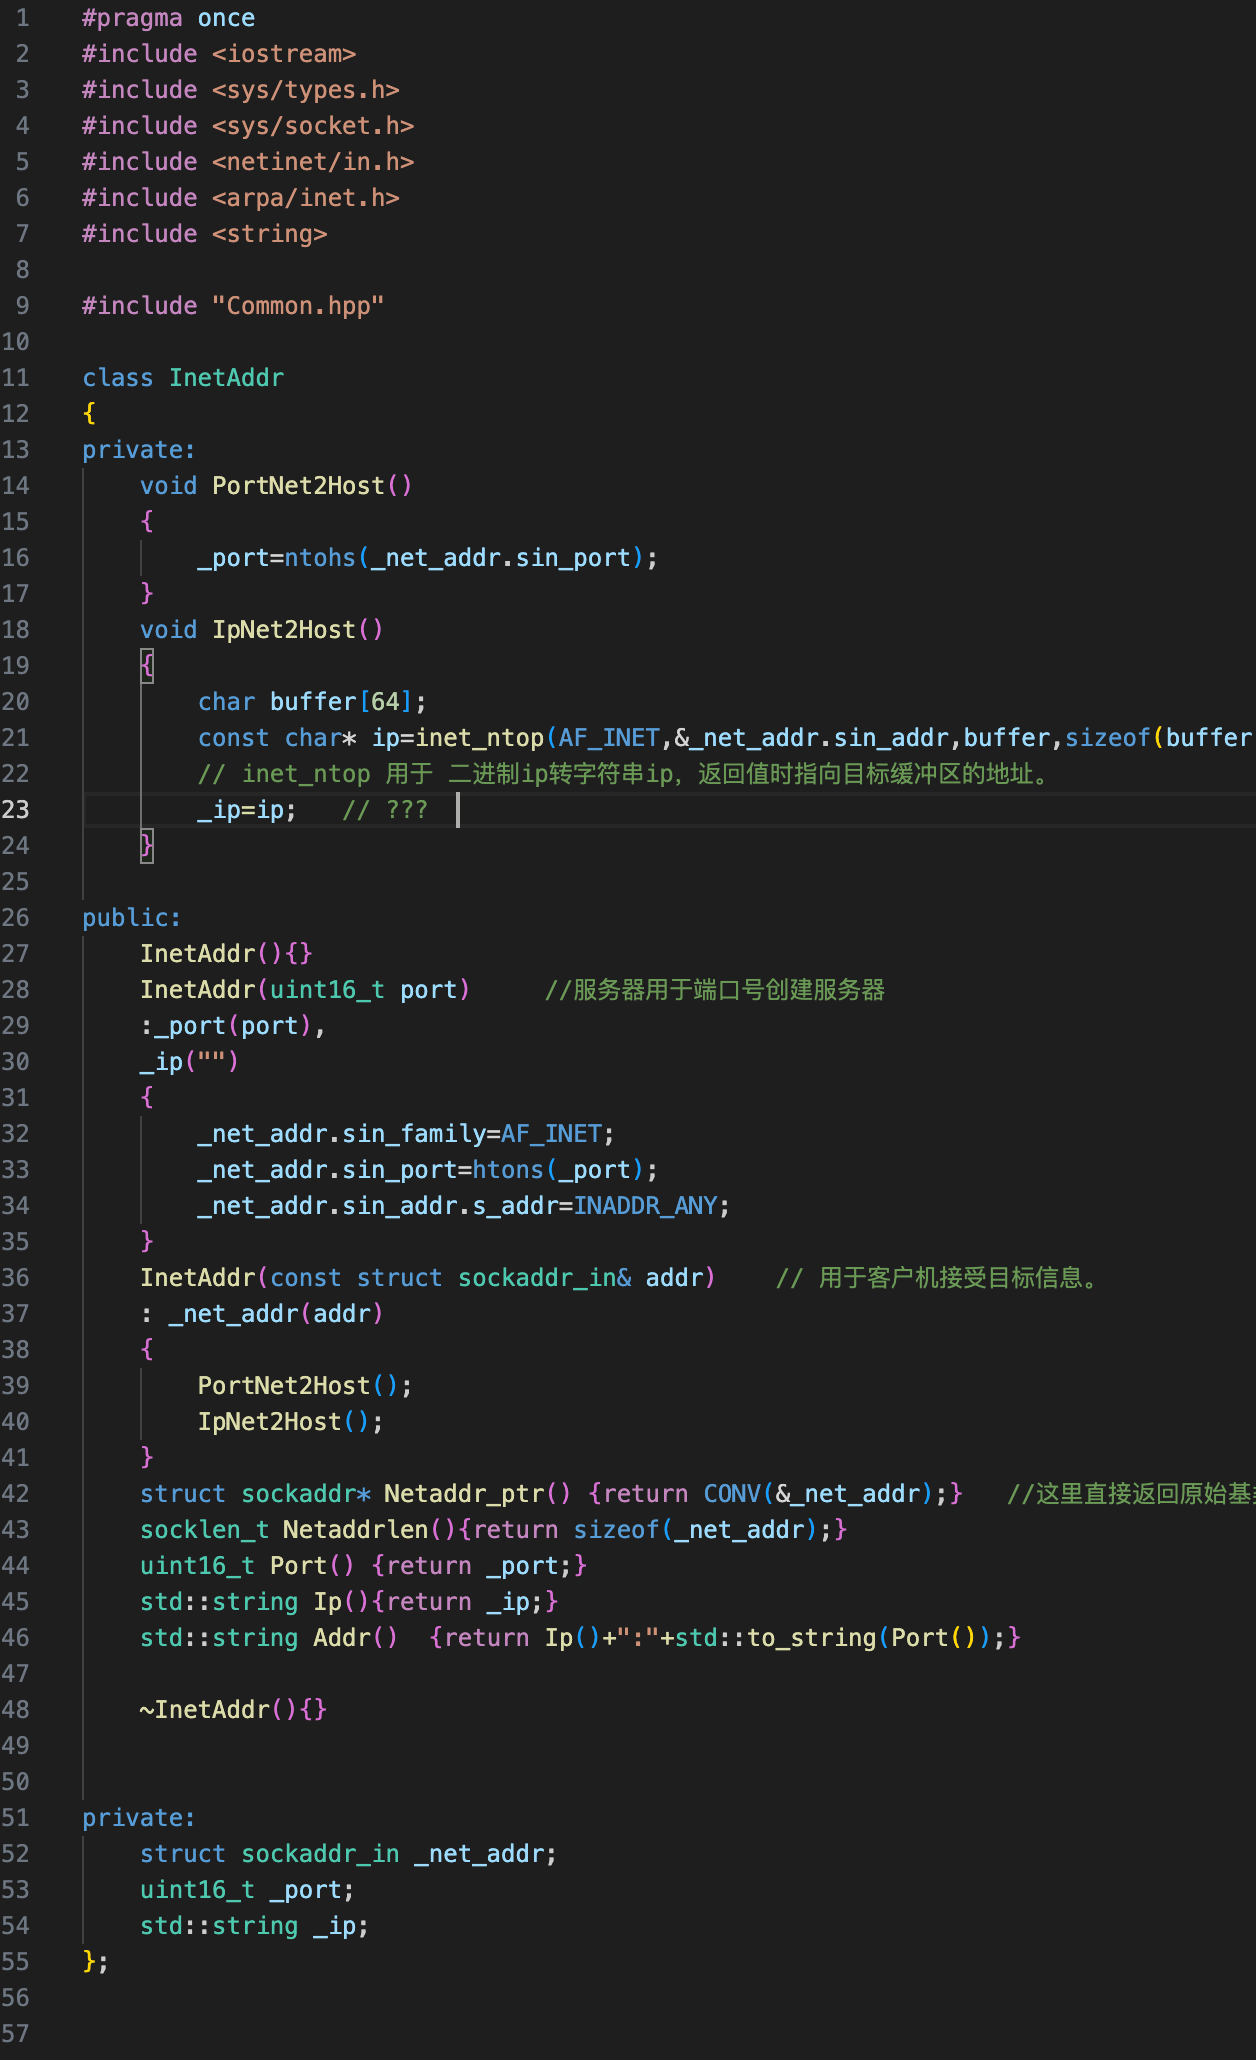Click line number 23 in the gutter
This screenshot has height=2060, width=1256.
coord(16,809)
